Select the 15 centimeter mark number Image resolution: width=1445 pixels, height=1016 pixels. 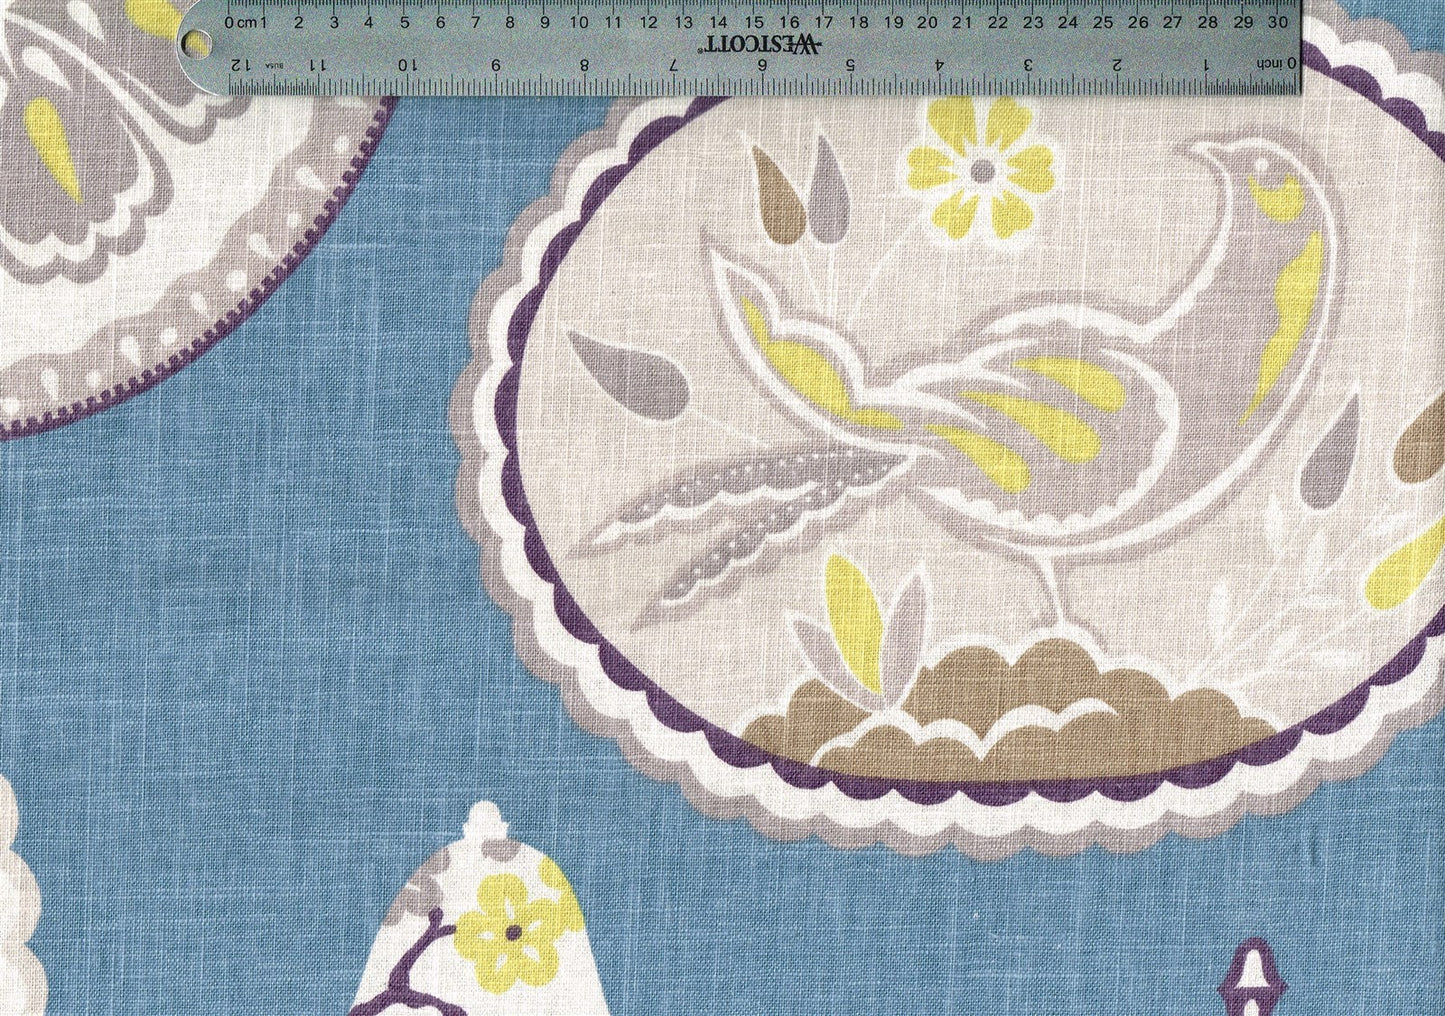pos(754,21)
